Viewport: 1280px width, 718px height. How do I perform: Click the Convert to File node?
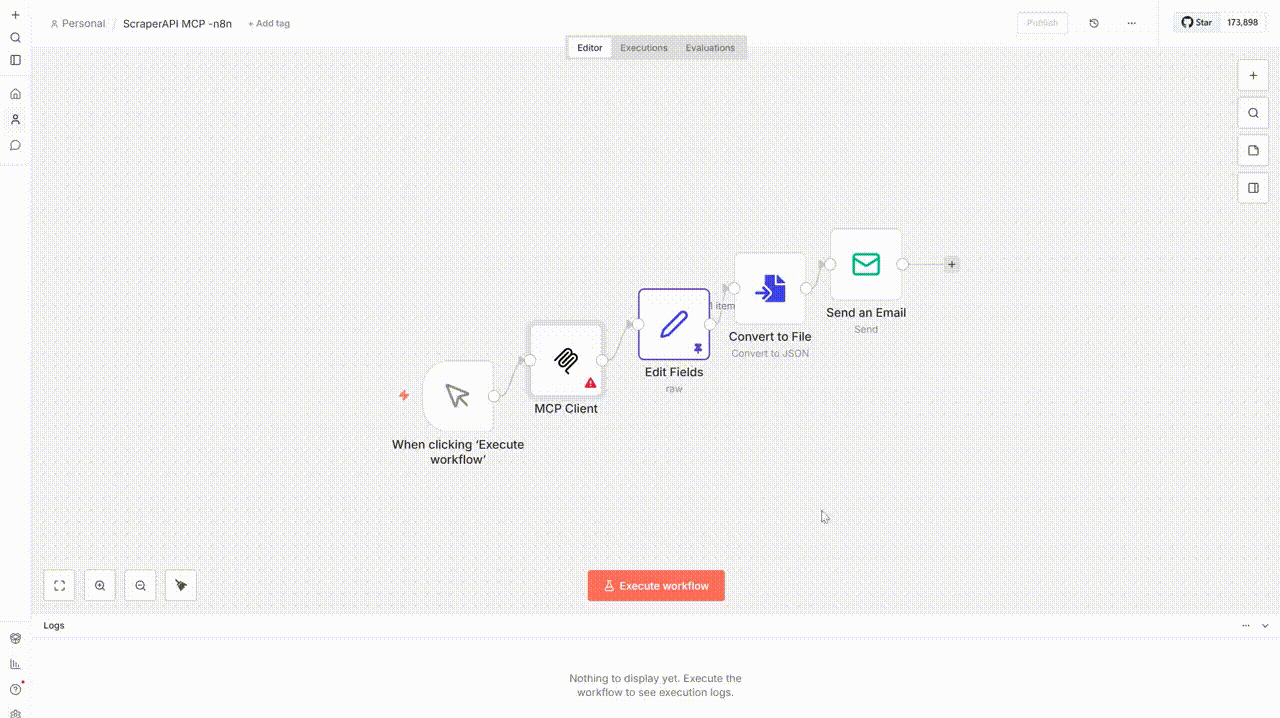[x=769, y=289]
